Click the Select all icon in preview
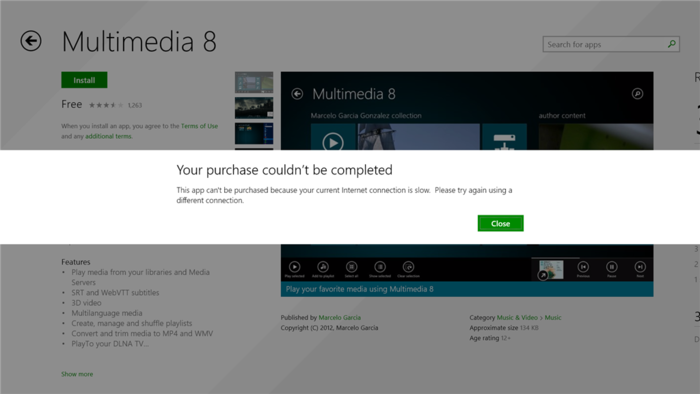Viewport: 700px width, 394px height. coord(351,267)
